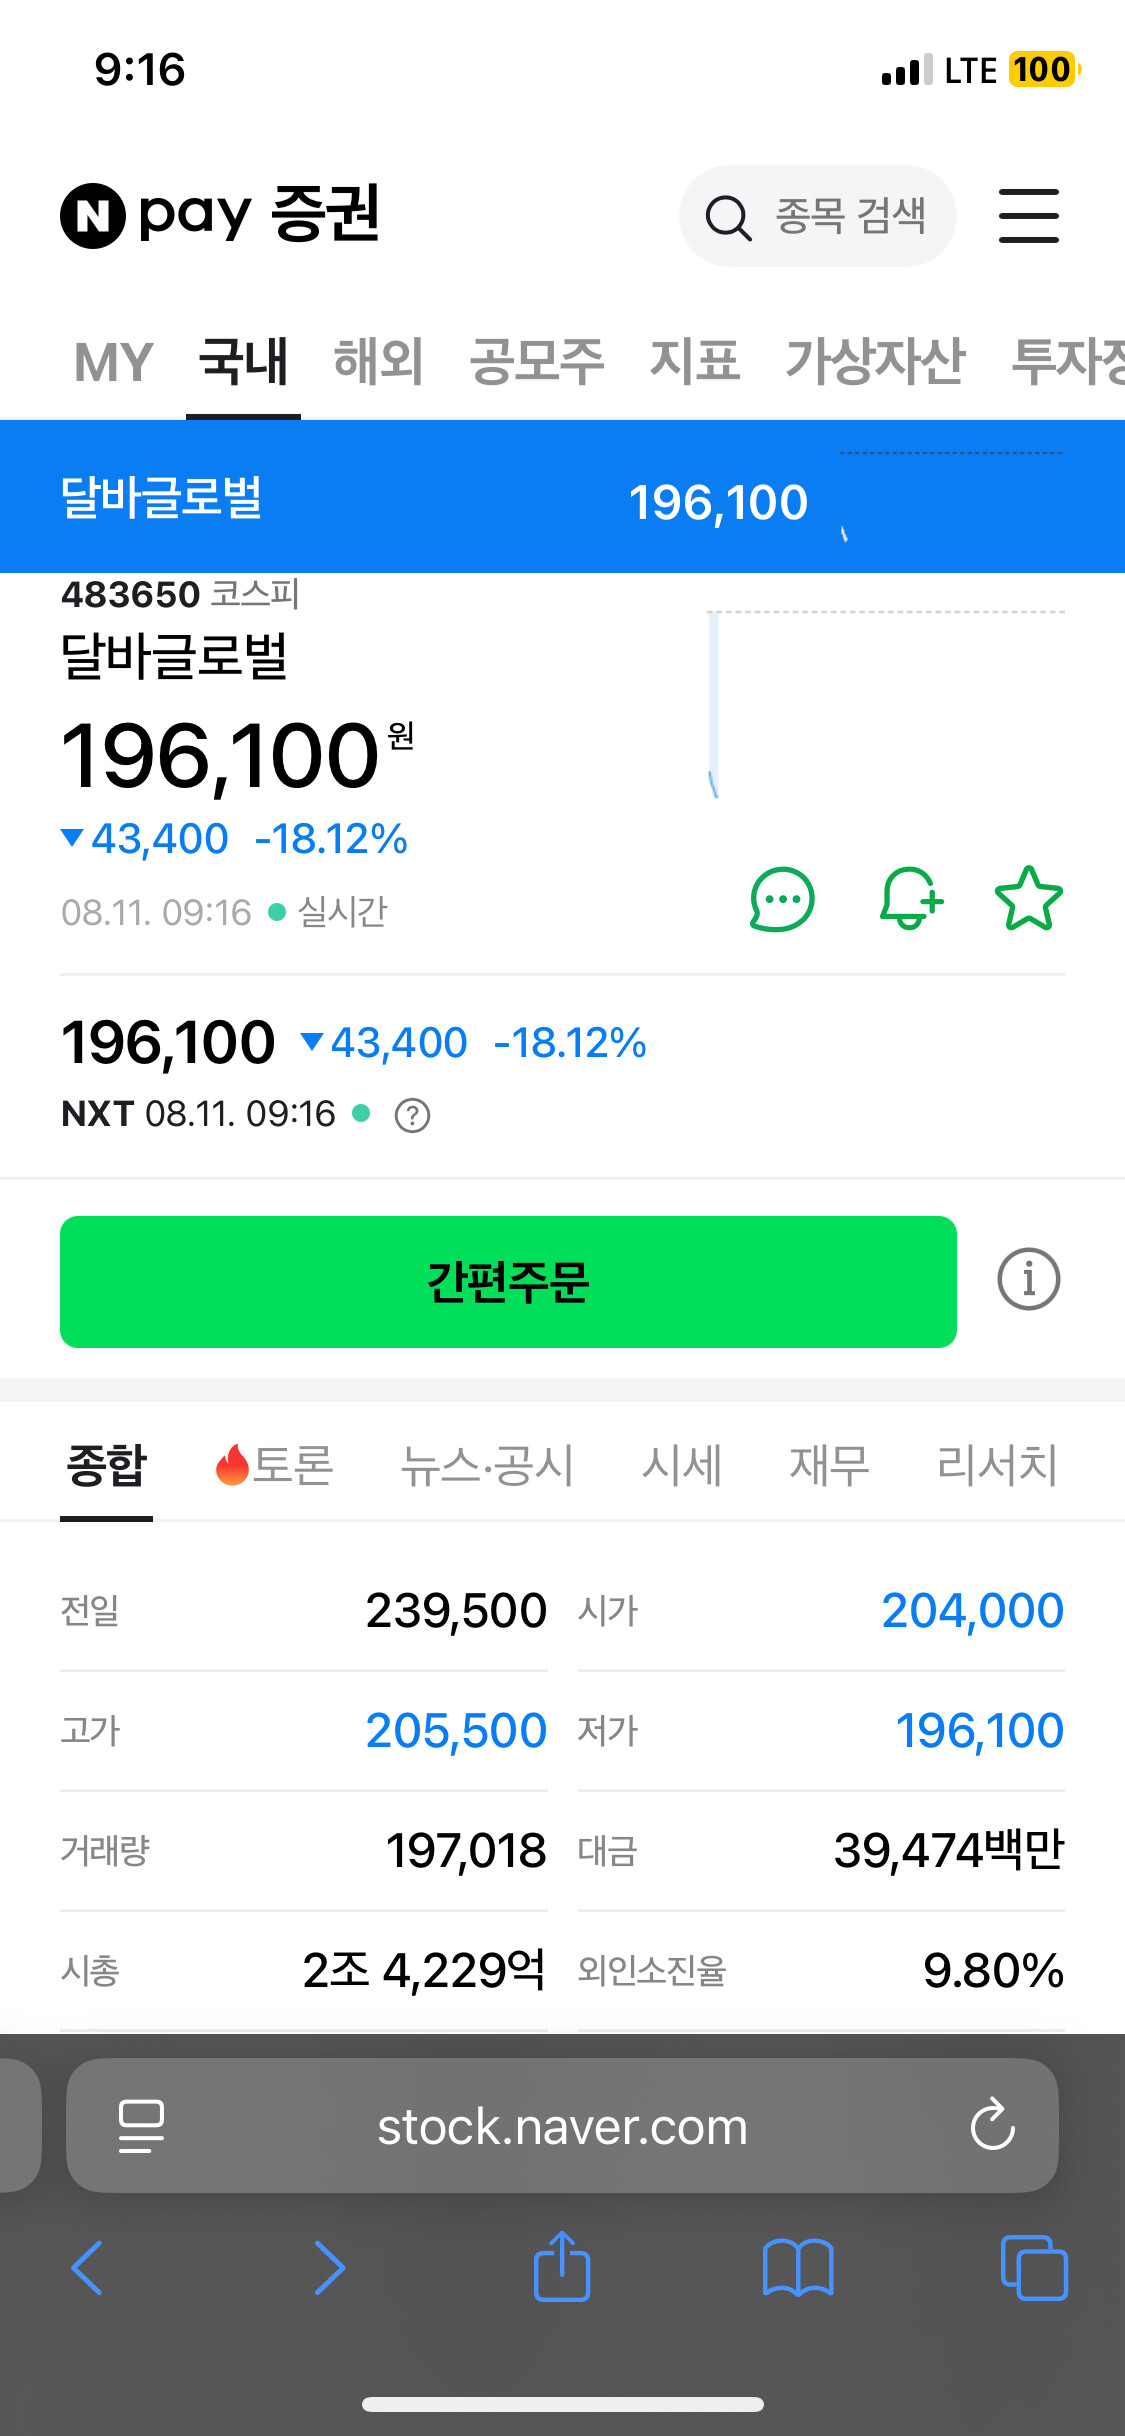The width and height of the screenshot is (1125, 2436).
Task: Tap the stock.naver.com address bar
Action: pos(562,2125)
